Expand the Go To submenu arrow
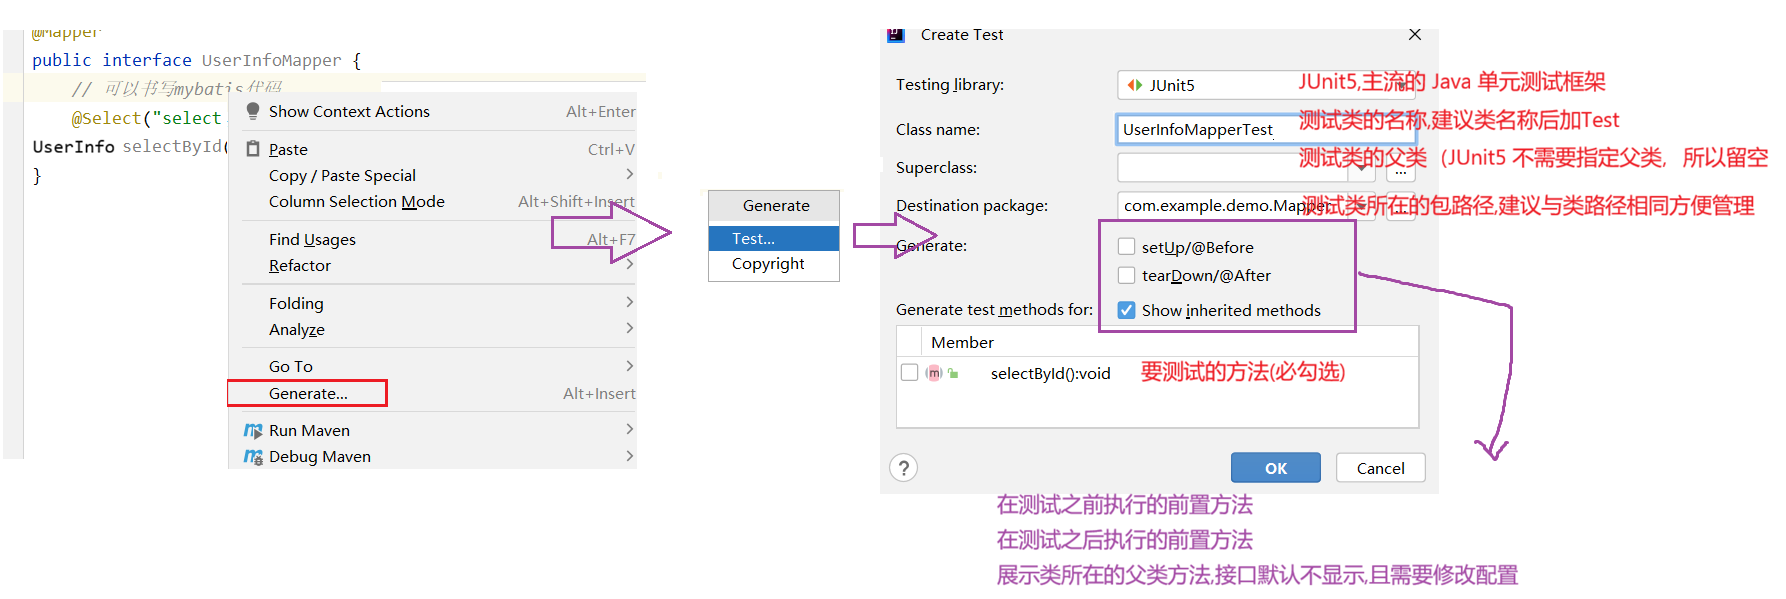1786x599 pixels. pyautogui.click(x=629, y=366)
